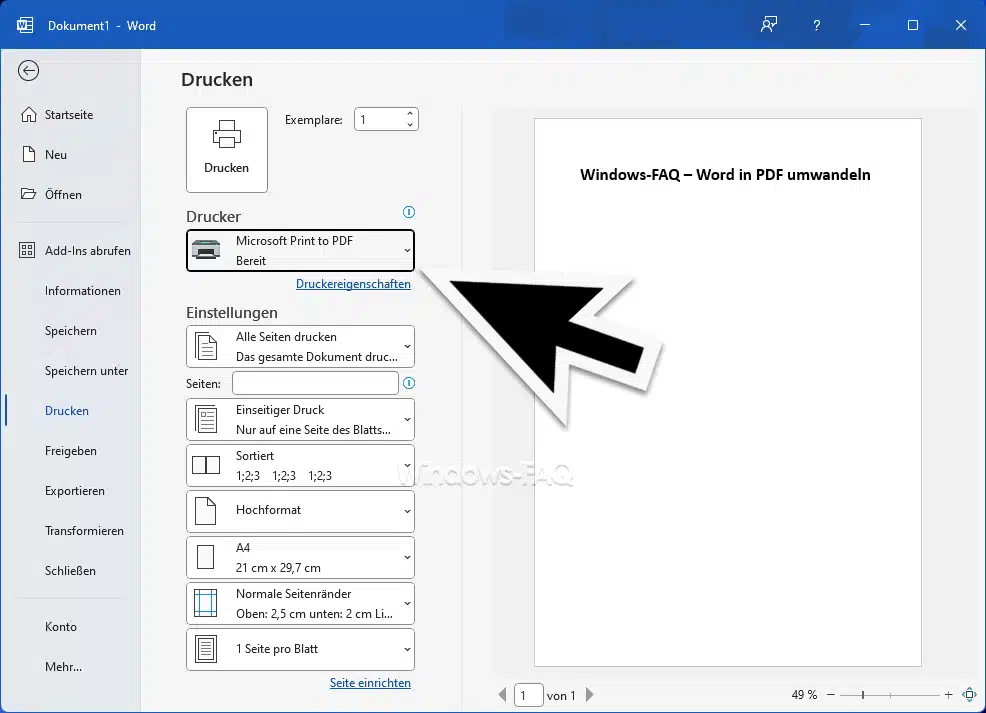Select Startseite in the sidebar
The height and width of the screenshot is (713, 986).
coord(69,114)
